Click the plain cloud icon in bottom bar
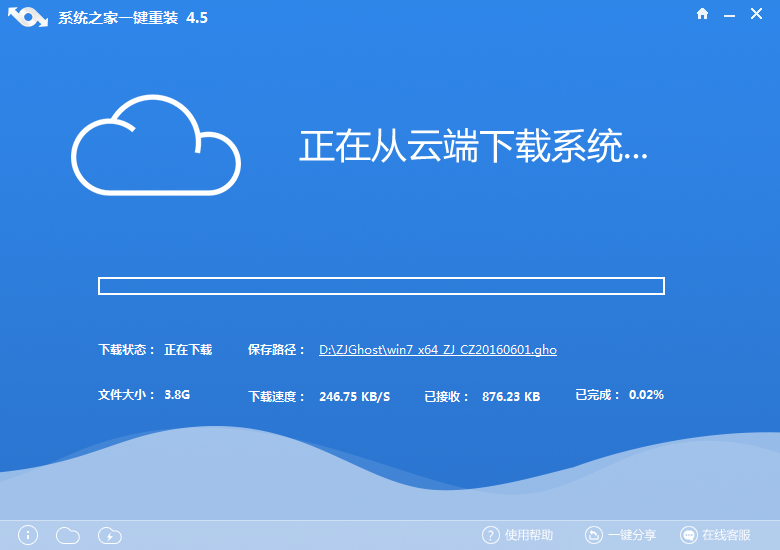Image resolution: width=780 pixels, height=550 pixels. [68, 535]
